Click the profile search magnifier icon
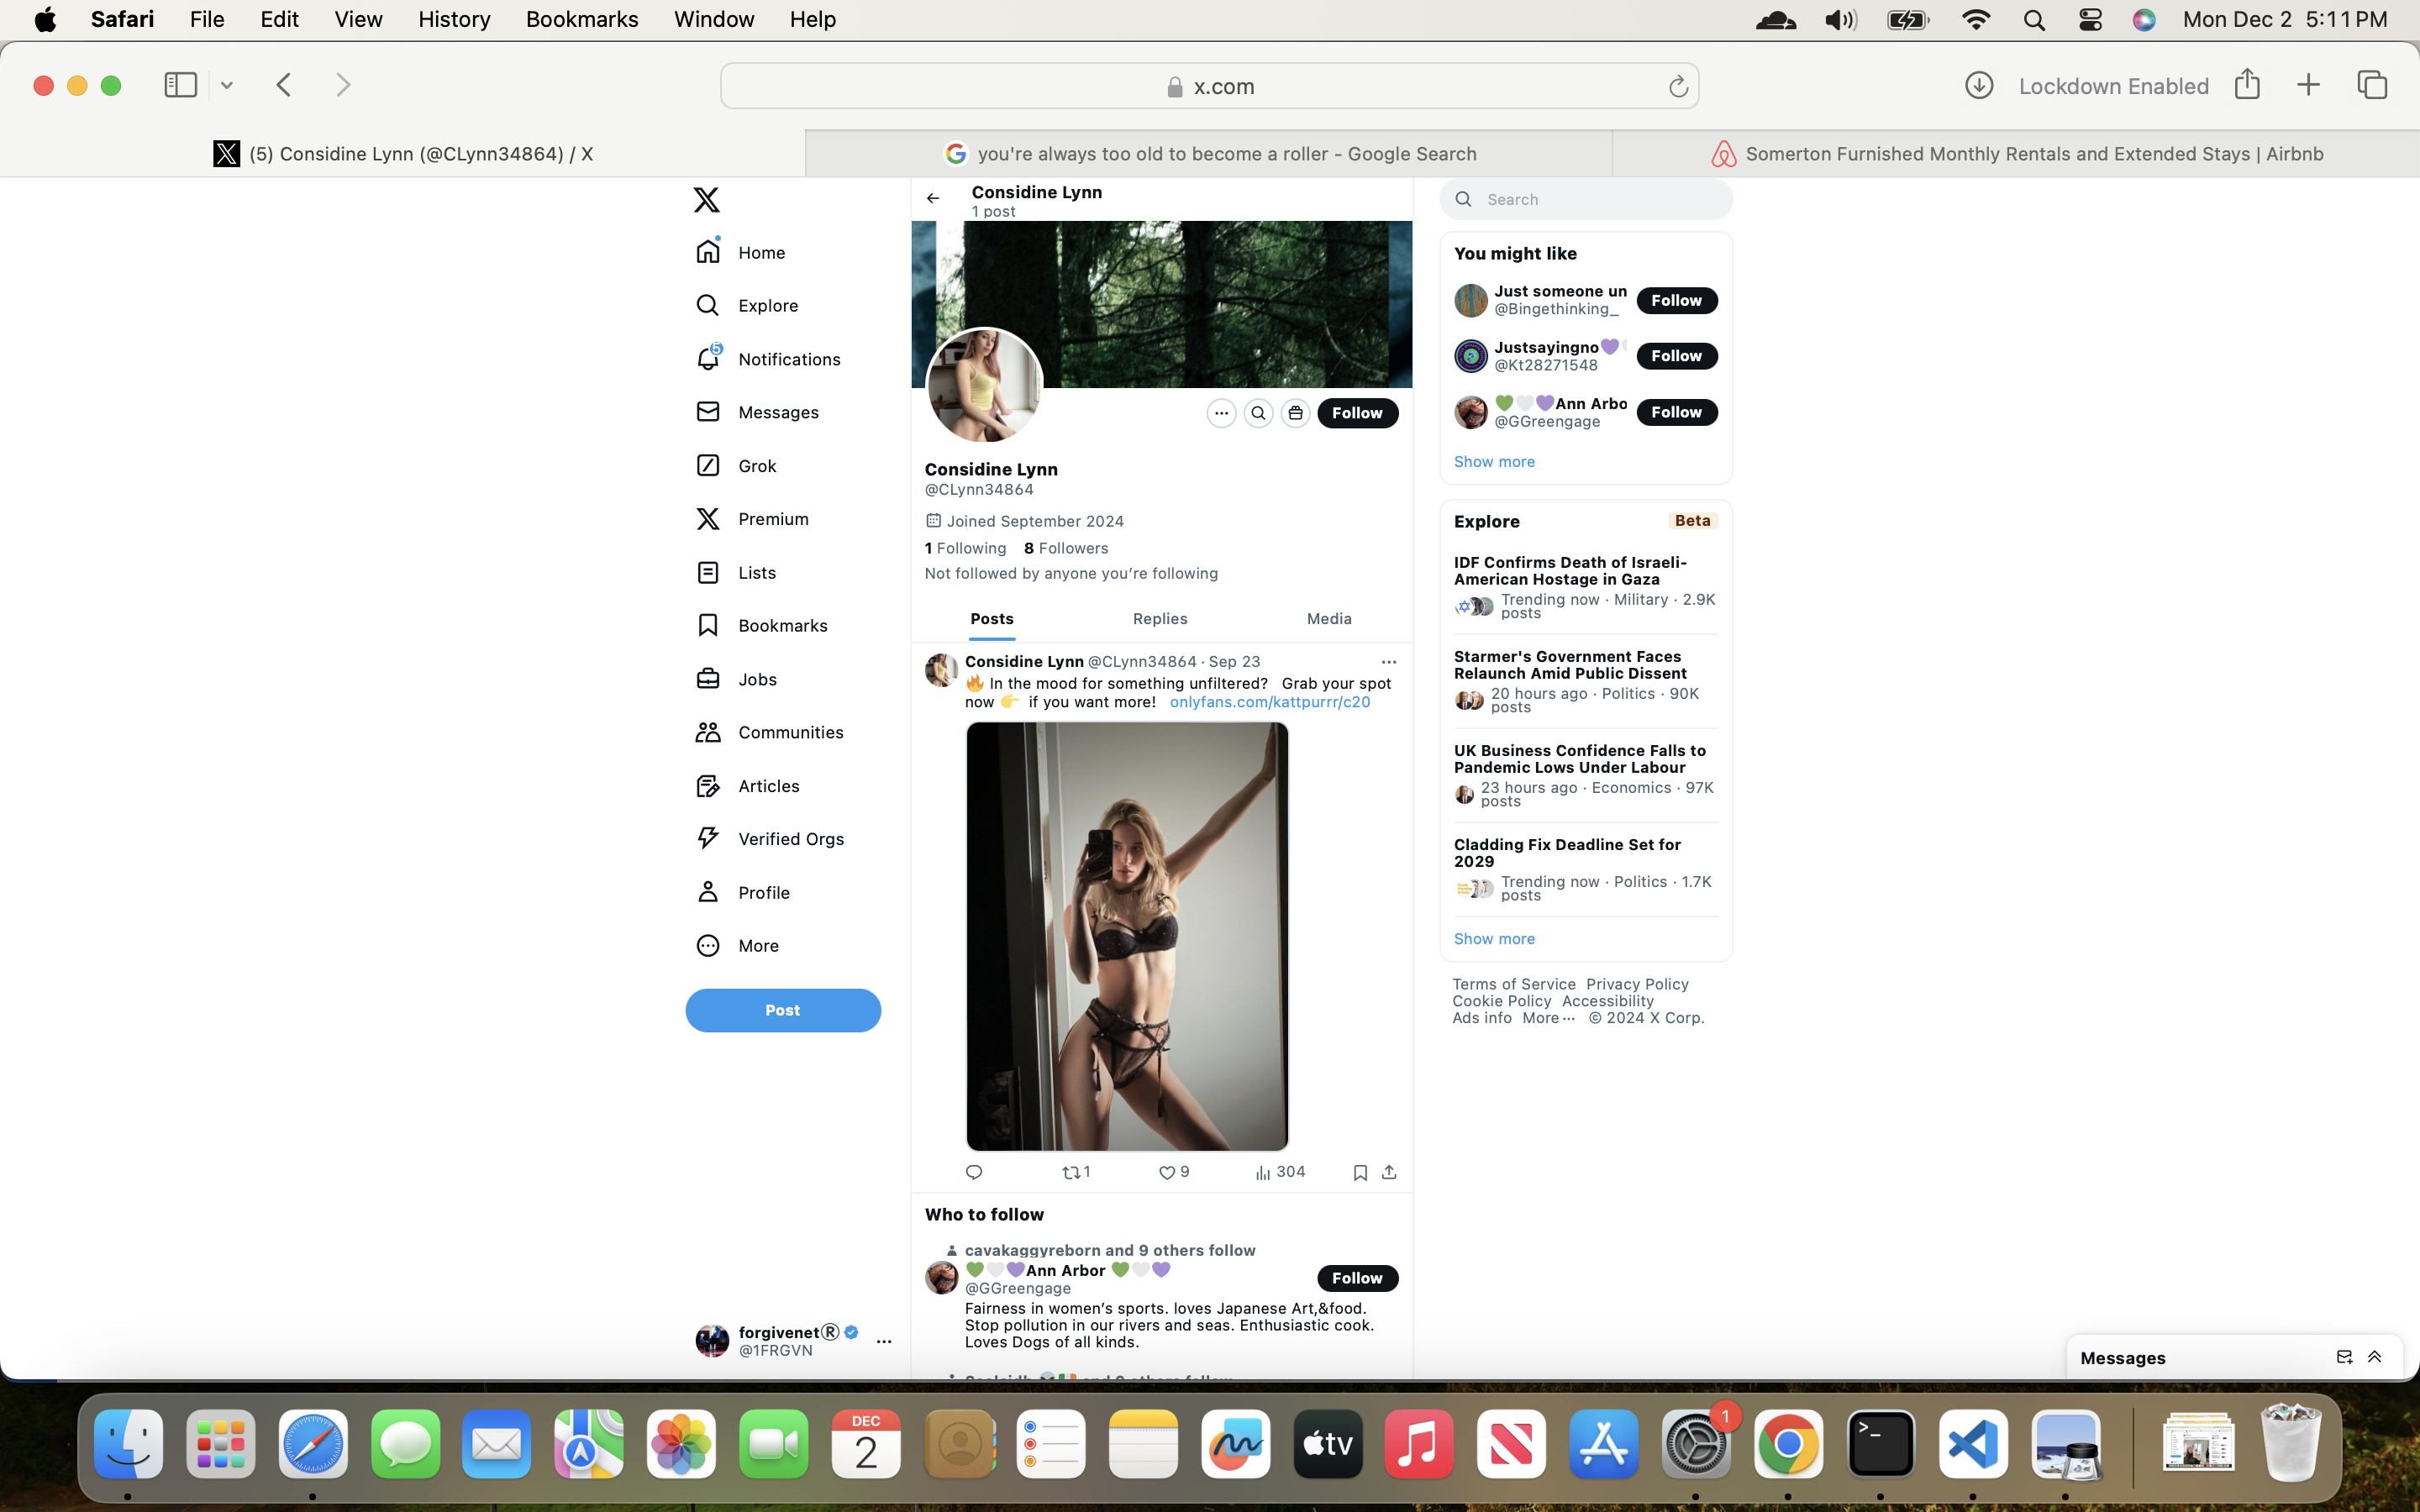Image resolution: width=2420 pixels, height=1512 pixels. coord(1258,413)
